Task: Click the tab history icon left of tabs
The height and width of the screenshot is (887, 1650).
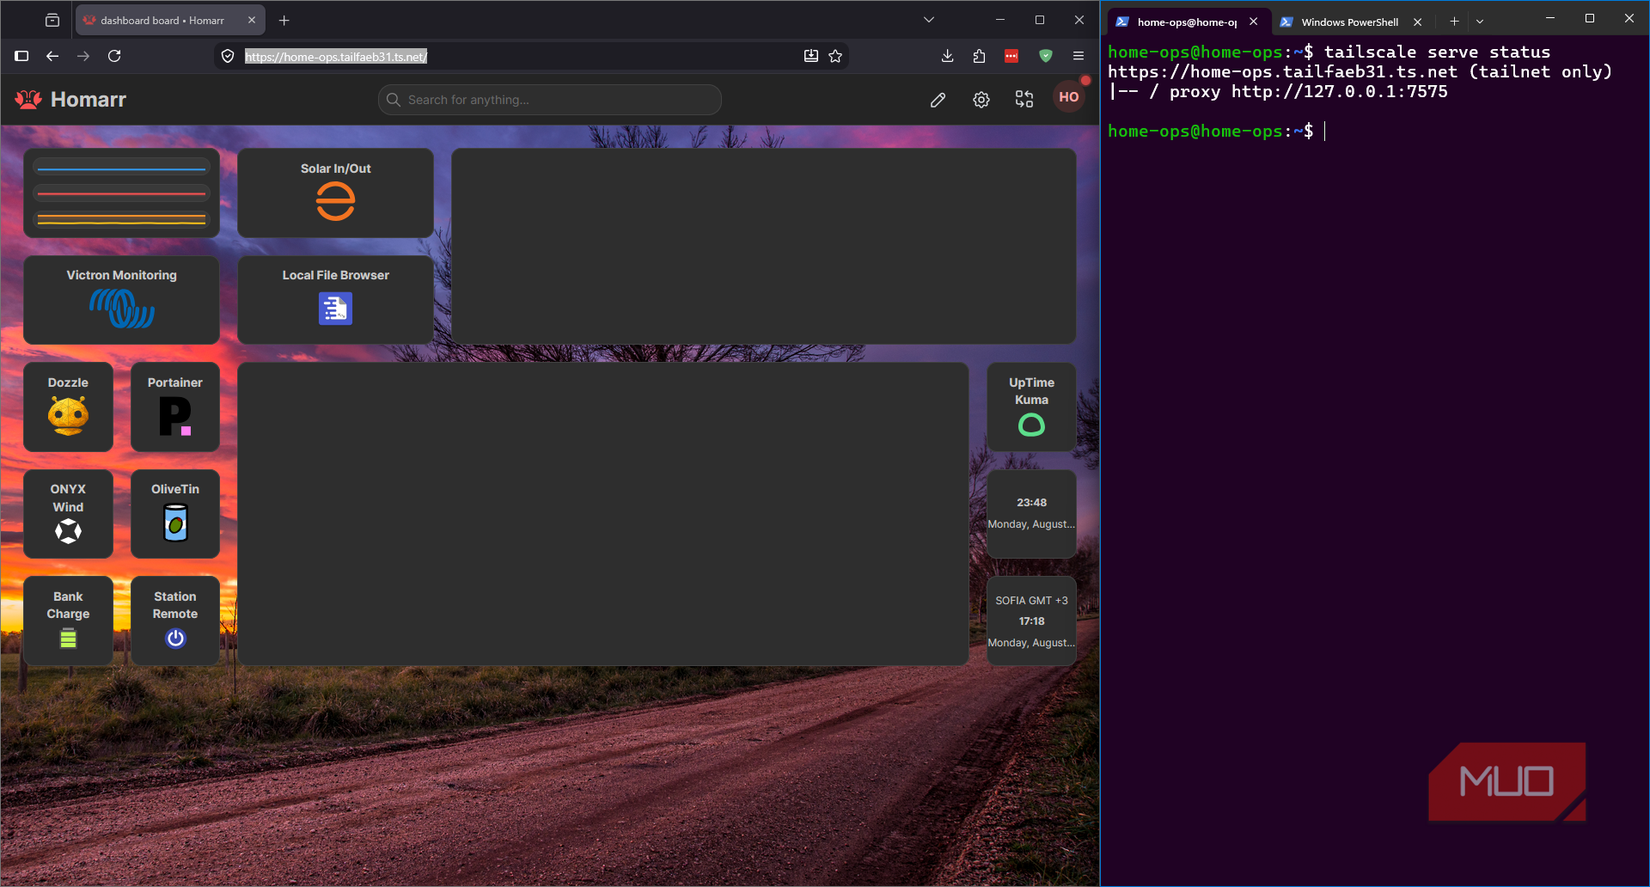Action: [x=52, y=20]
